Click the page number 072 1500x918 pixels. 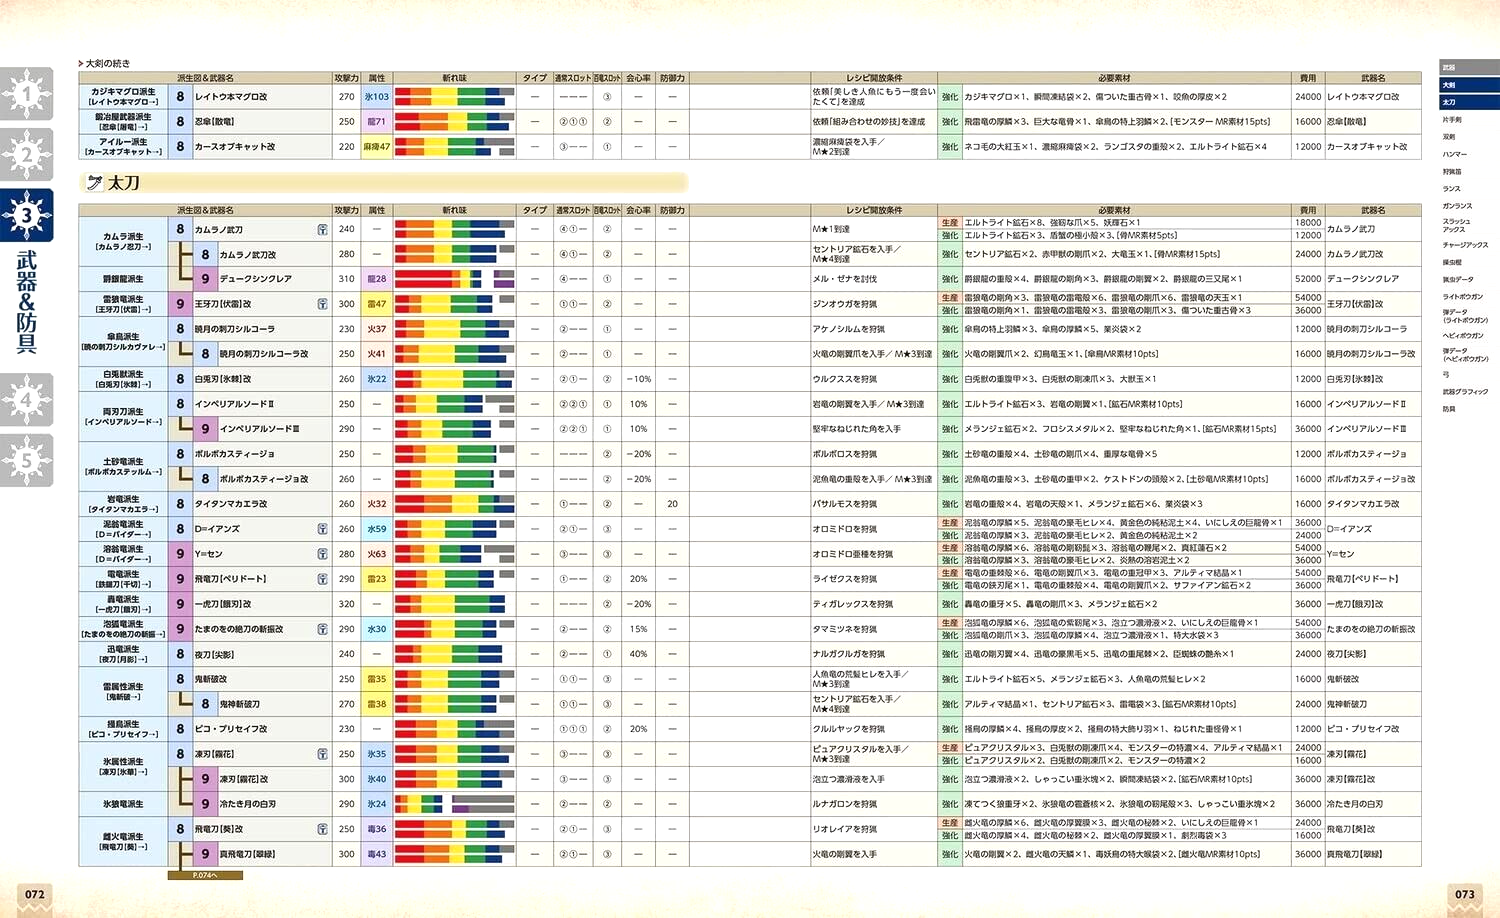coord(35,894)
